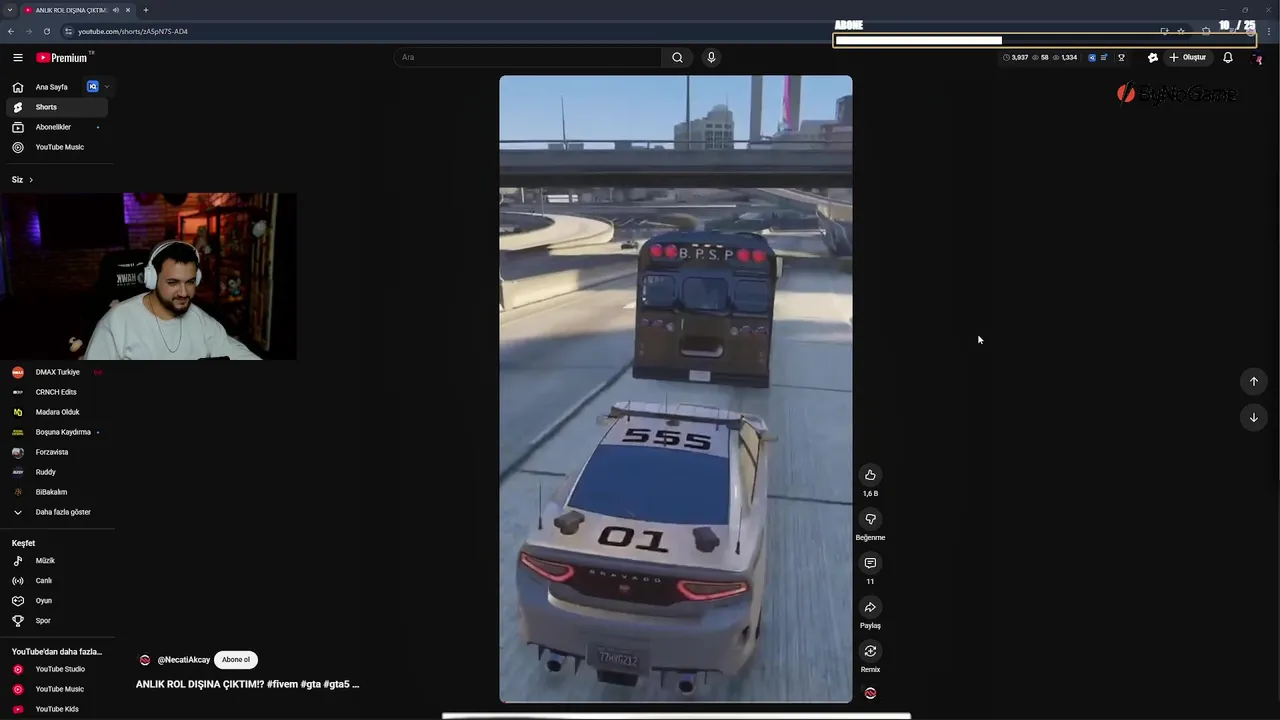
Task: Dislike the short via Beğenme button
Action: pos(870,519)
